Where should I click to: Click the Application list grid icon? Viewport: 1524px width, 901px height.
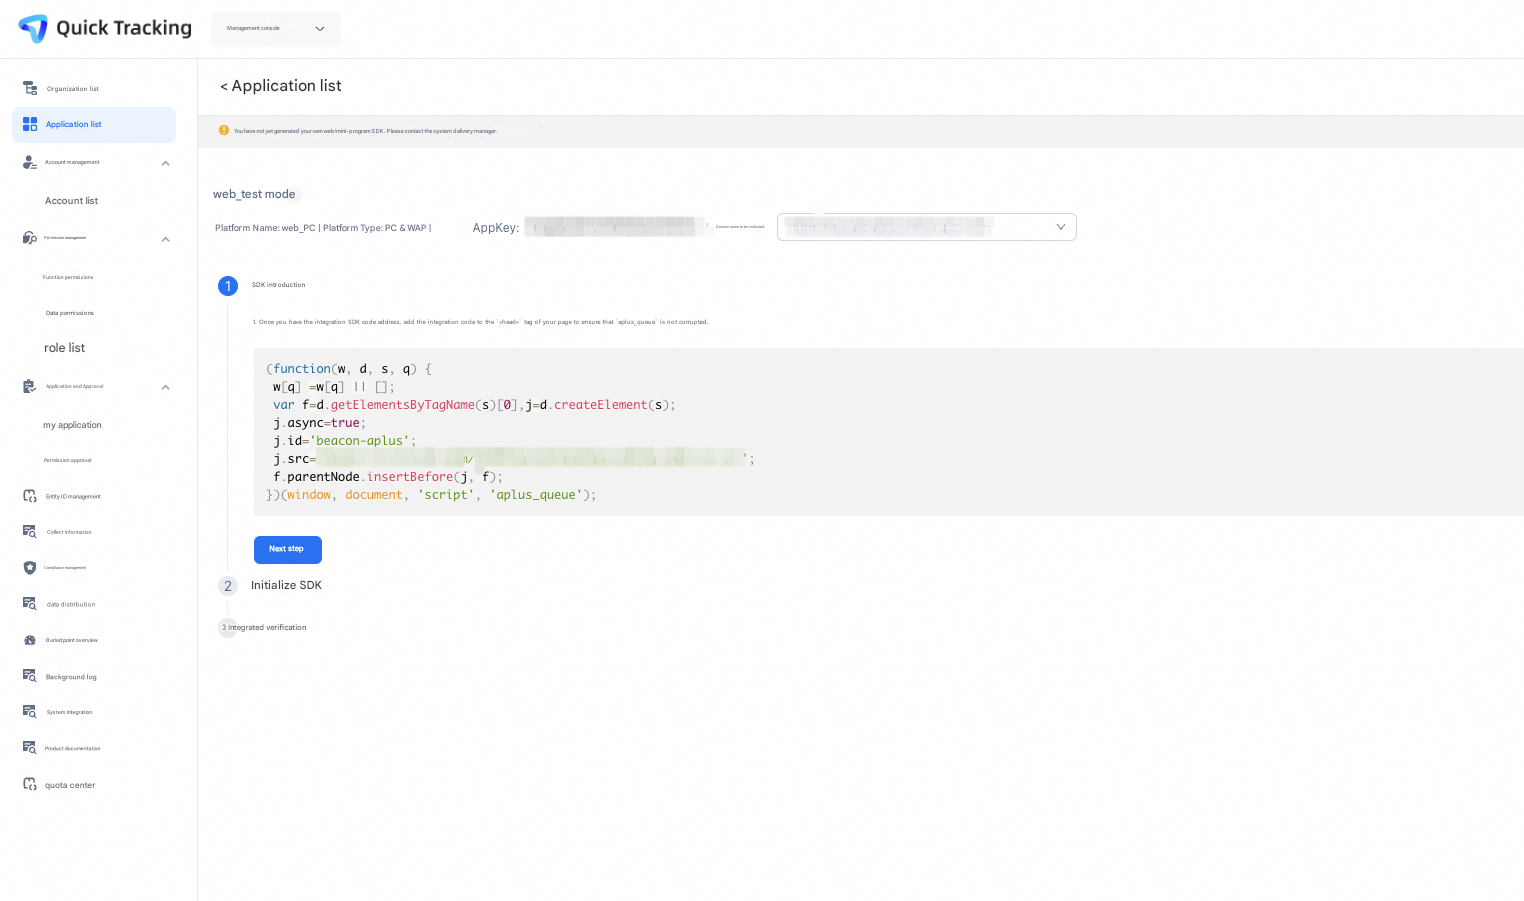30,124
